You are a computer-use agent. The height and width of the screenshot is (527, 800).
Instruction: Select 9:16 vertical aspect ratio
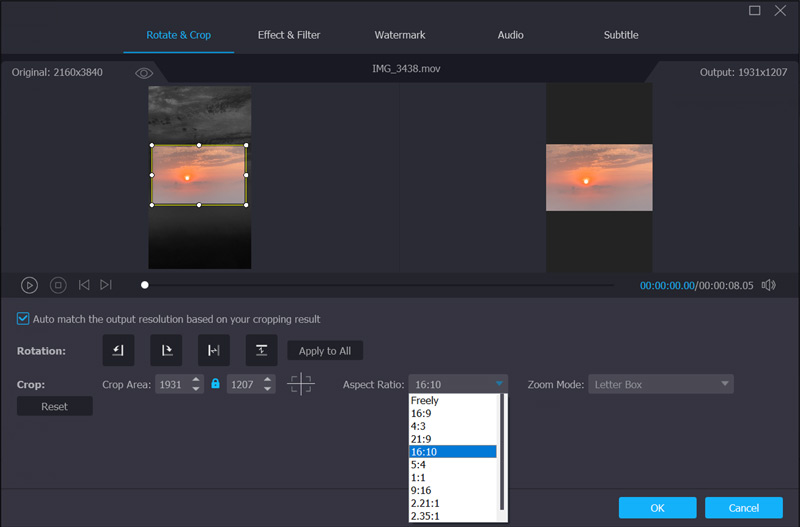click(x=453, y=490)
